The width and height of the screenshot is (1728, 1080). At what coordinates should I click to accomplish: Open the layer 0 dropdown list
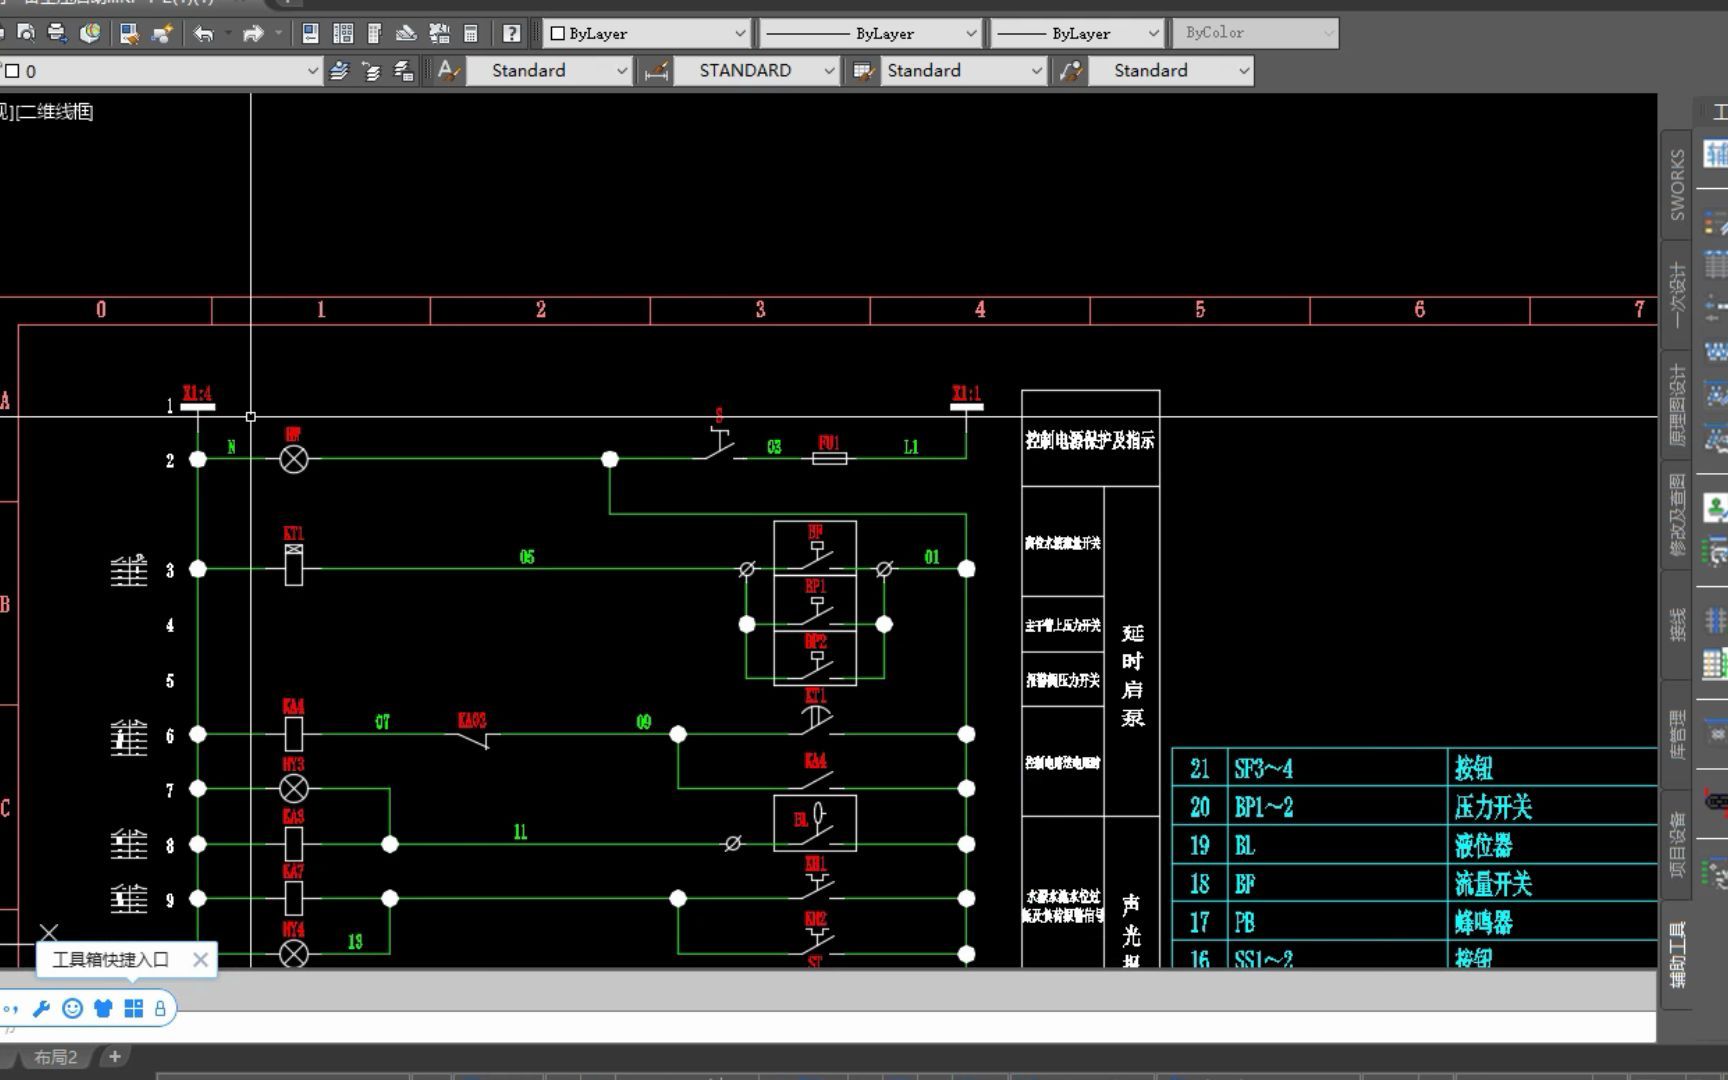[x=160, y=71]
